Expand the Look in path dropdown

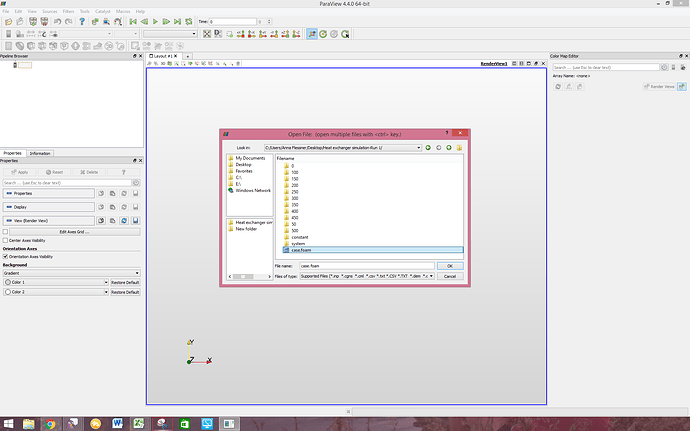pyautogui.click(x=417, y=147)
